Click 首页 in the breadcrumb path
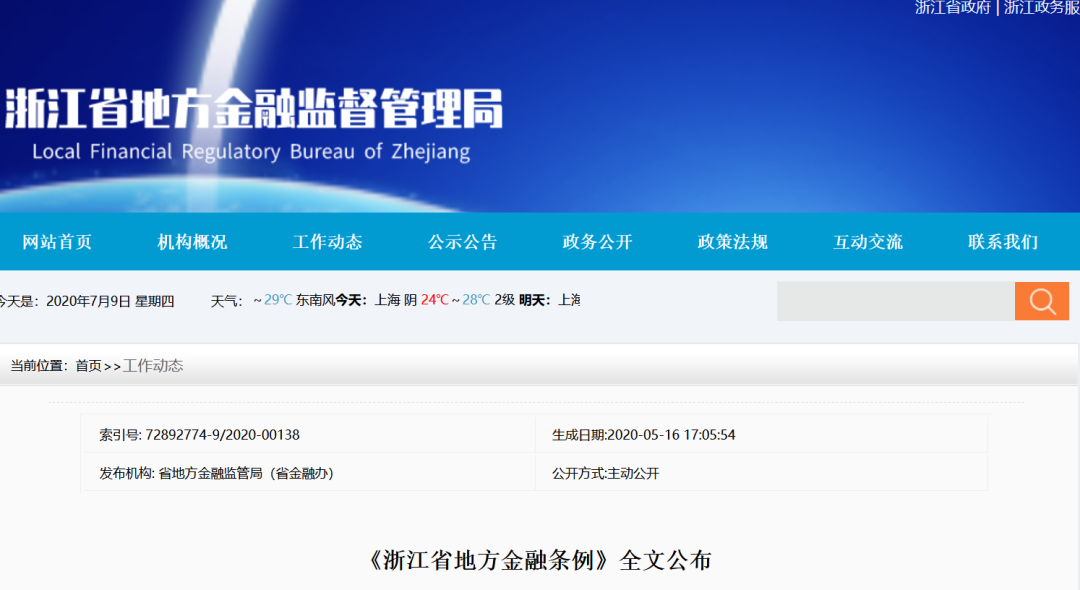Screen dimensions: 1080x590 click(88, 366)
